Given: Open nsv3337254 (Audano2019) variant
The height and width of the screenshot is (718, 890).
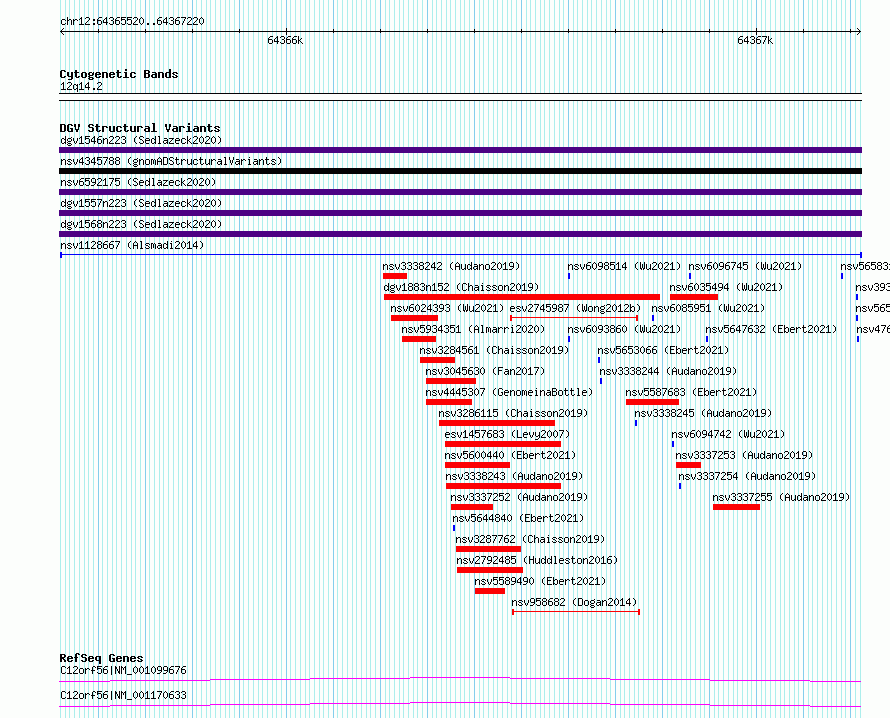Looking at the screenshot, I should pyautogui.click(x=747, y=476).
